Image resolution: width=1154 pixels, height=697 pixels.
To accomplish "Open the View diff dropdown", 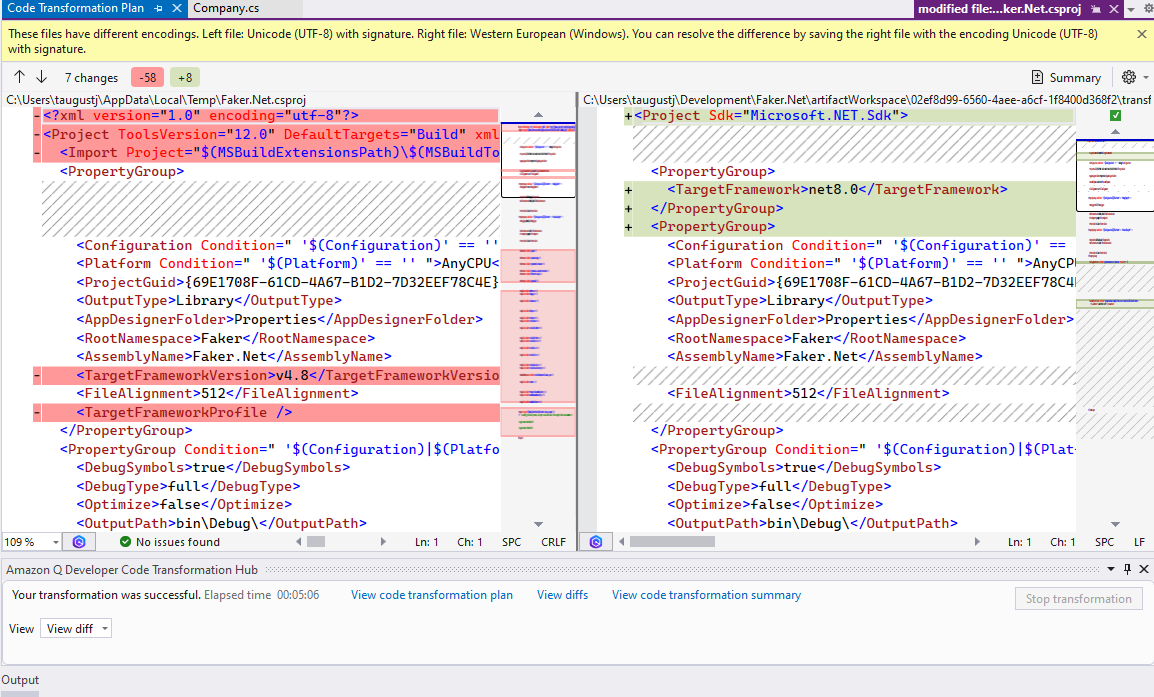I will click(75, 628).
